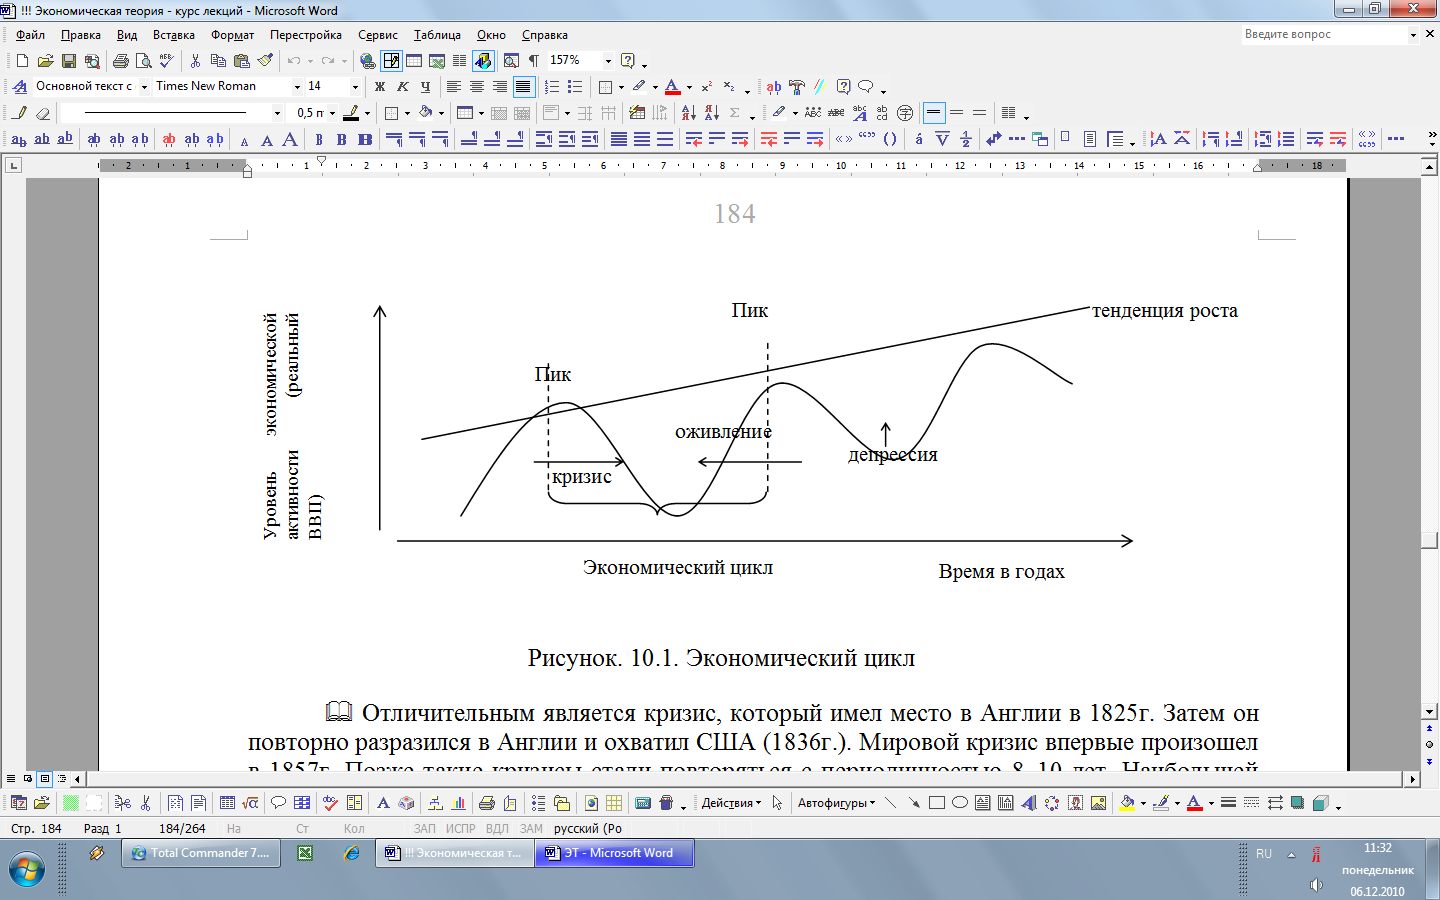Click the Numbered list icon
The image size is (1440, 900).
(x=552, y=87)
